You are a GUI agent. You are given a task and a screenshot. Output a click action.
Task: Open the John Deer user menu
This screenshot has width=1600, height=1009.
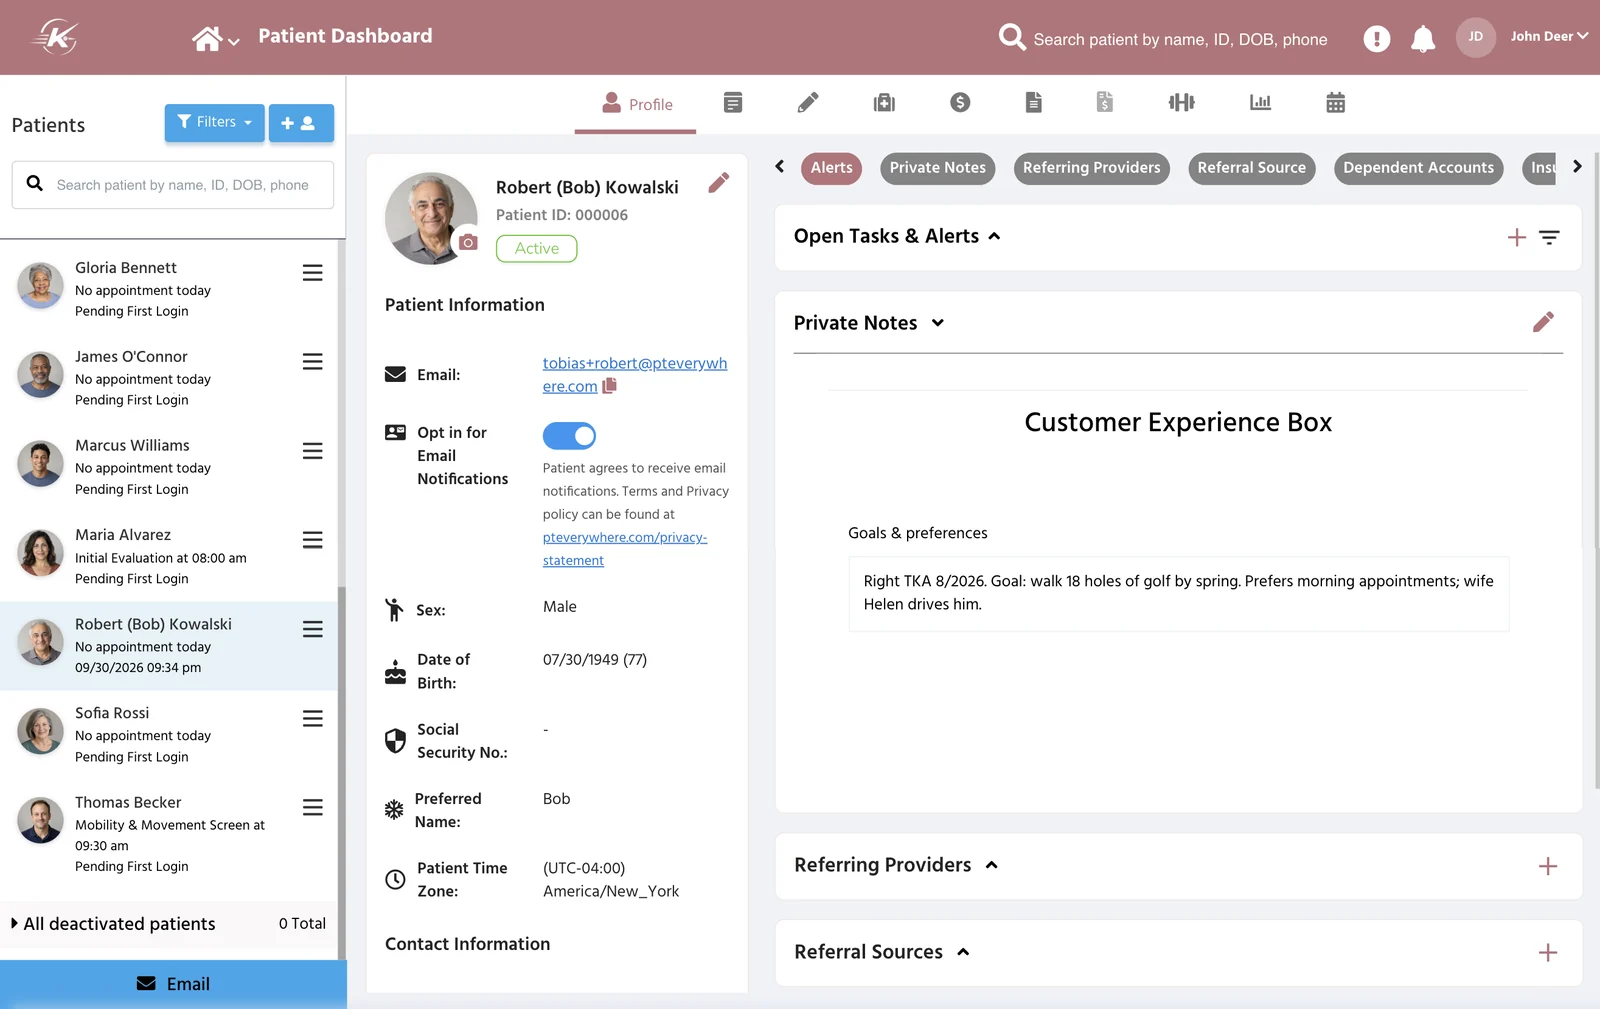[x=1548, y=37]
